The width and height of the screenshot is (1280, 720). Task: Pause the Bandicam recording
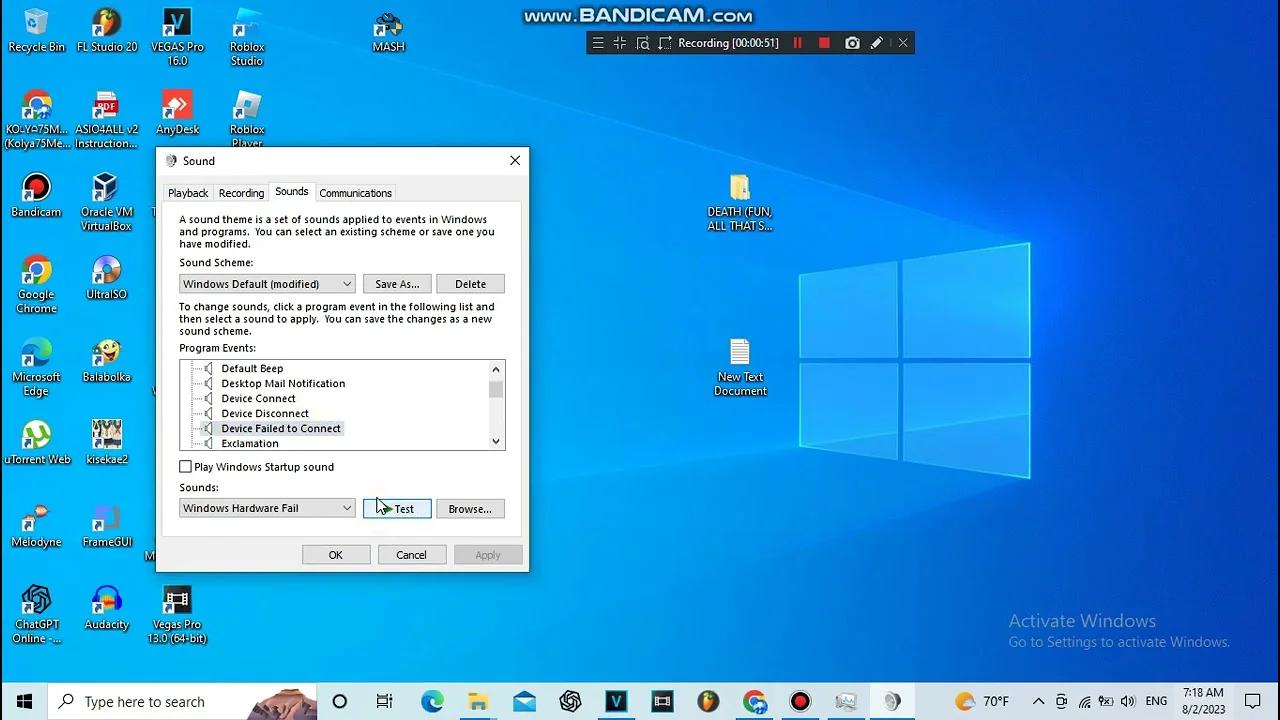click(x=797, y=43)
